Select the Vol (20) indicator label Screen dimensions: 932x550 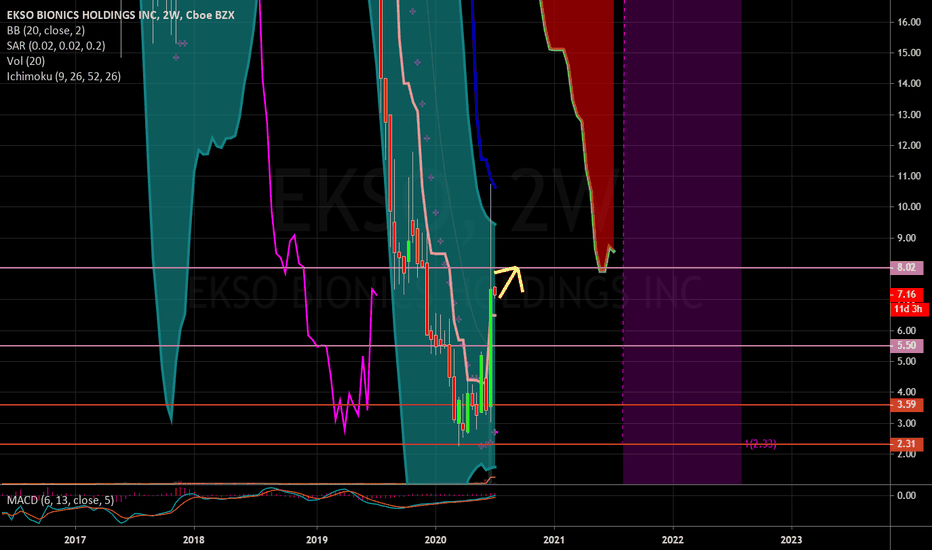(x=26, y=61)
